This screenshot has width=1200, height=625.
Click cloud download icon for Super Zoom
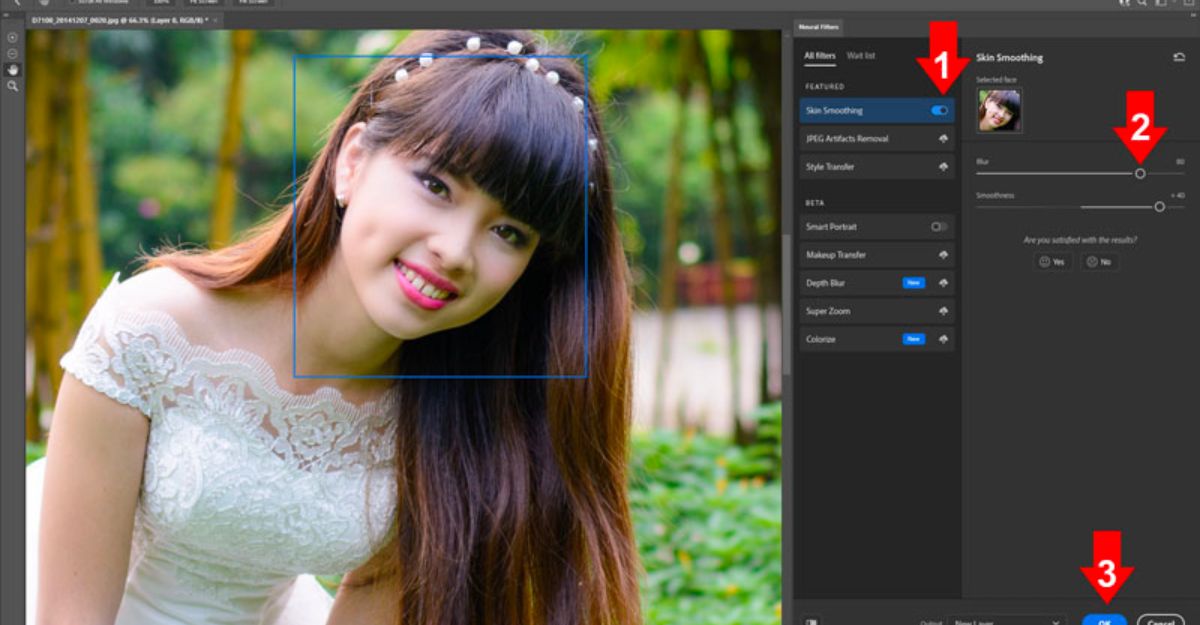pyautogui.click(x=942, y=311)
